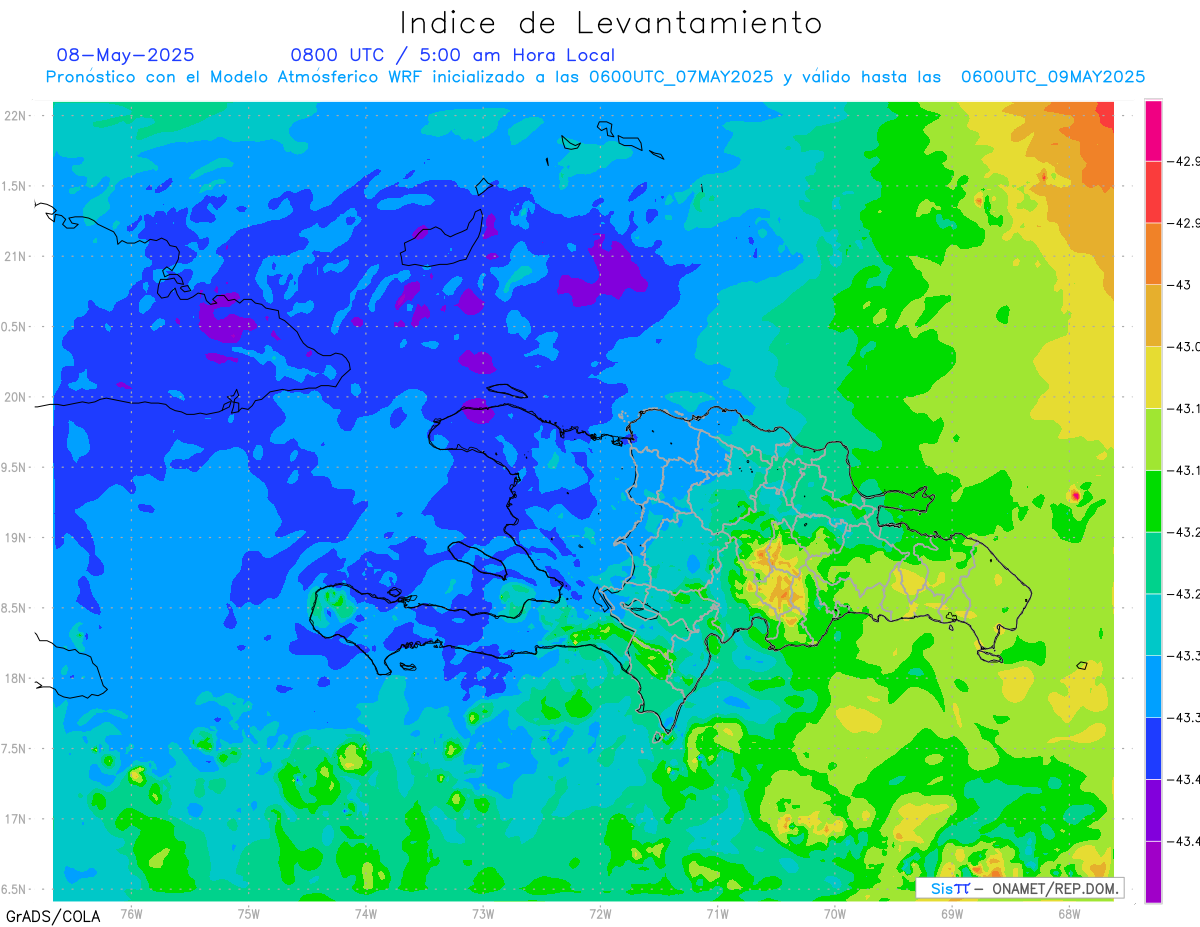This screenshot has width=1200, height=927.
Task: Click the '21N' latitude label
Action: (16, 256)
